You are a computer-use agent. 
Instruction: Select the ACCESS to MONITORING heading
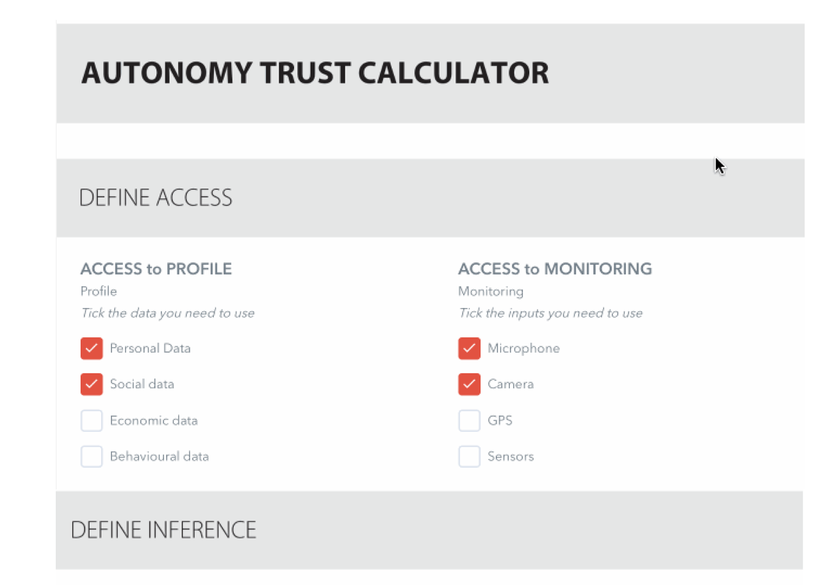tap(554, 269)
